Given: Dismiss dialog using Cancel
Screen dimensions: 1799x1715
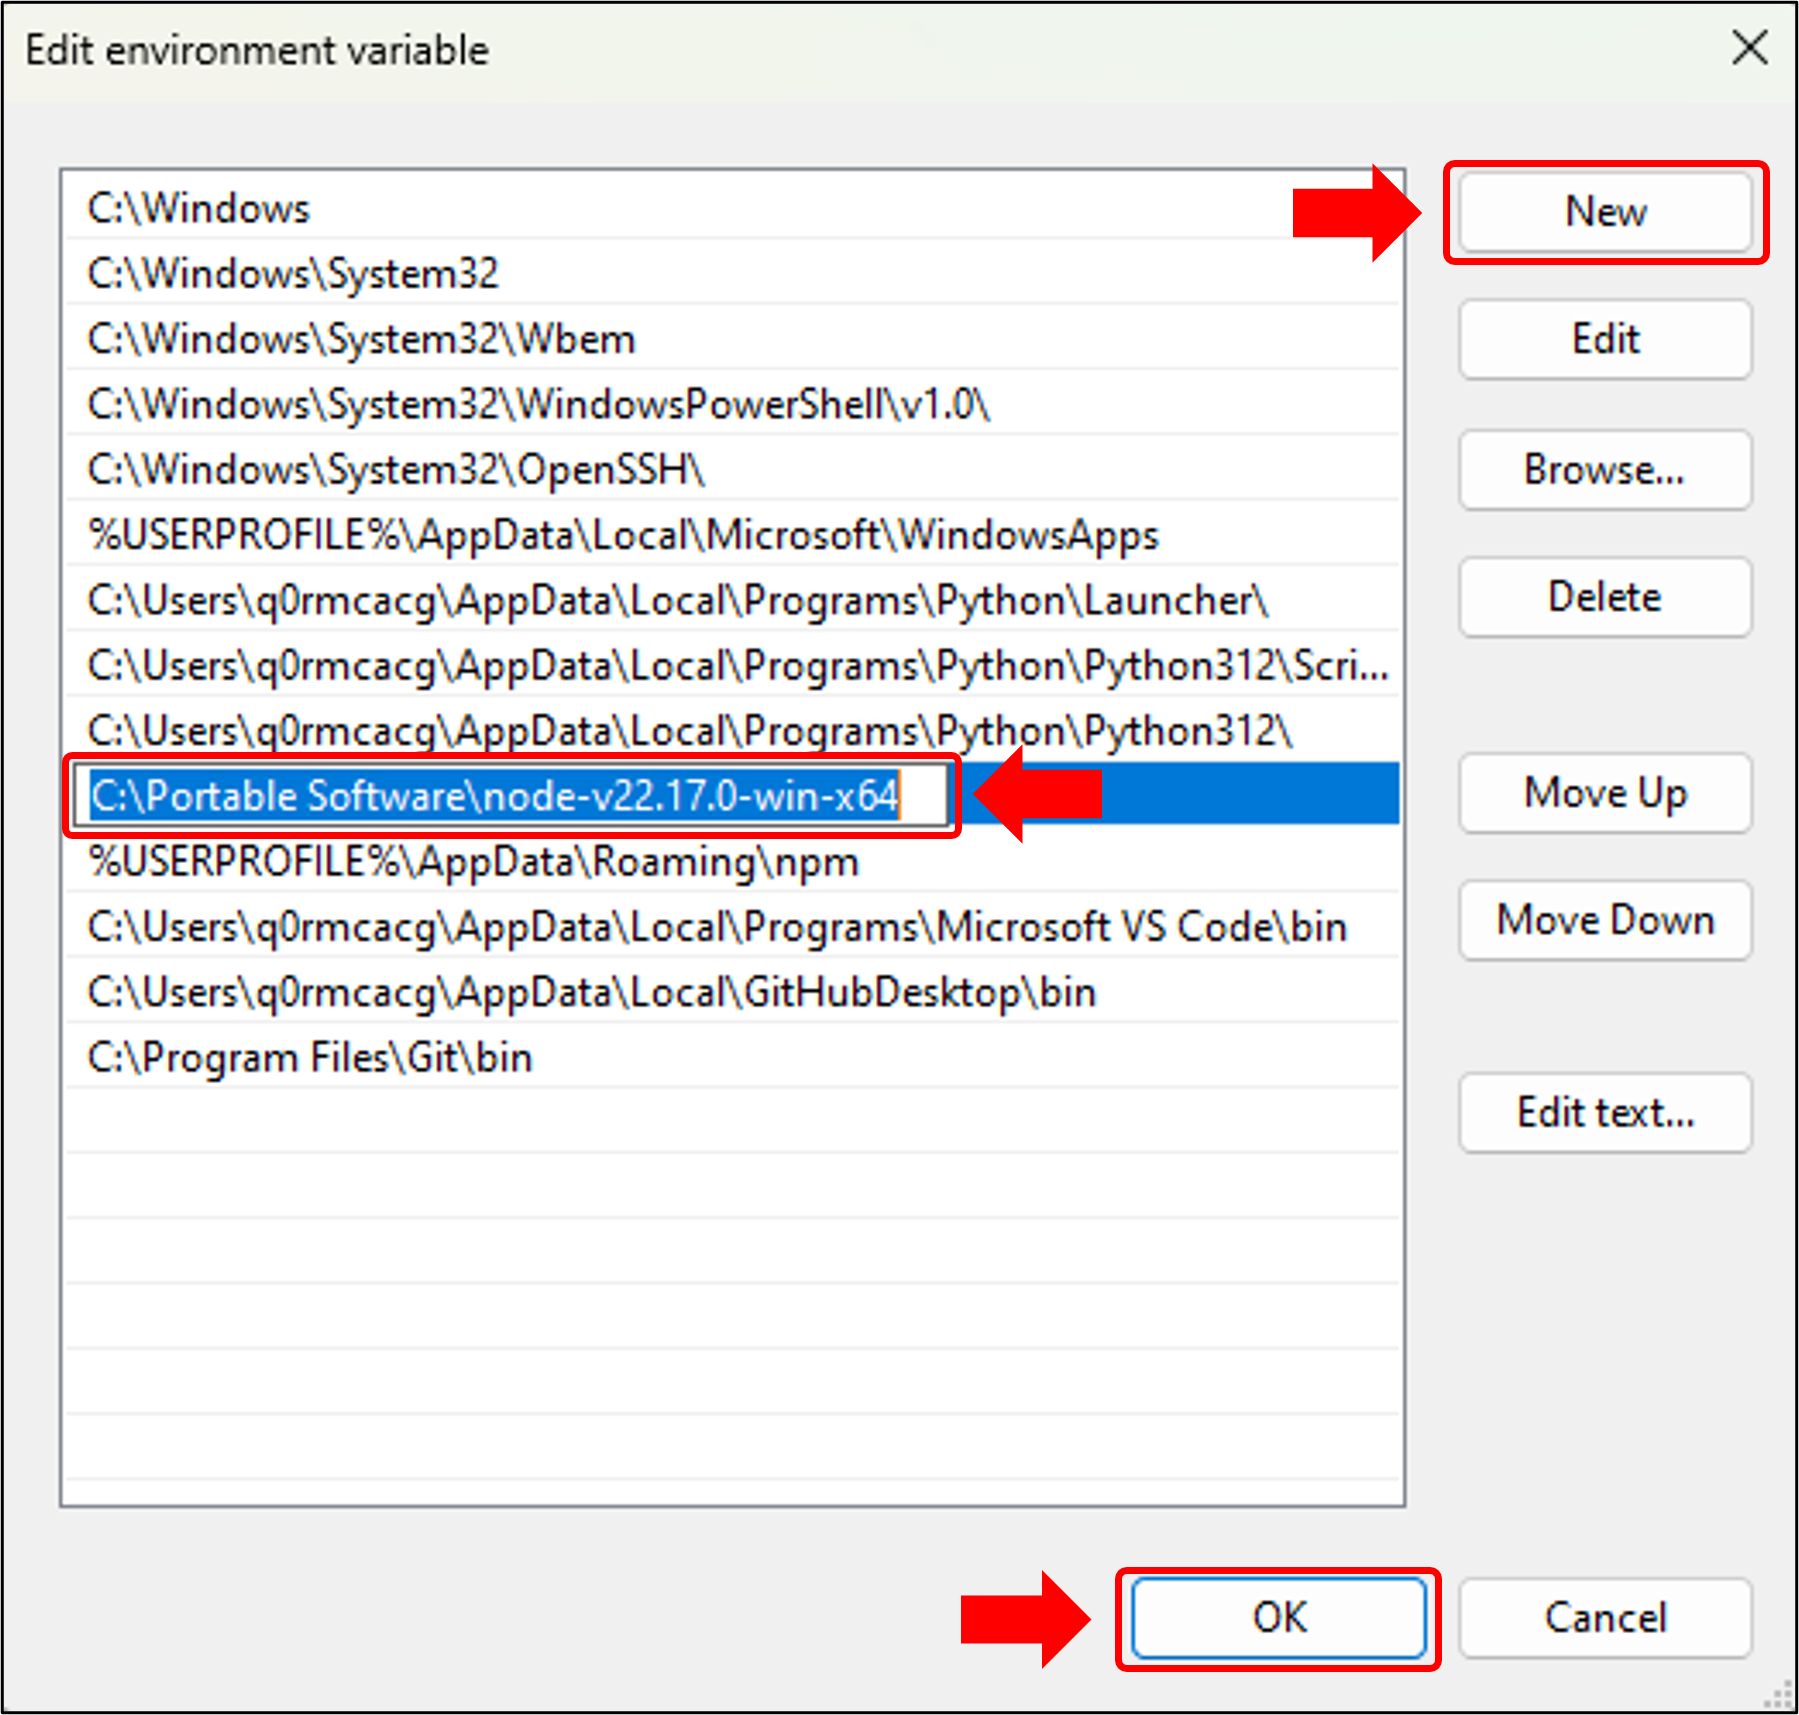Looking at the screenshot, I should tap(1604, 1617).
